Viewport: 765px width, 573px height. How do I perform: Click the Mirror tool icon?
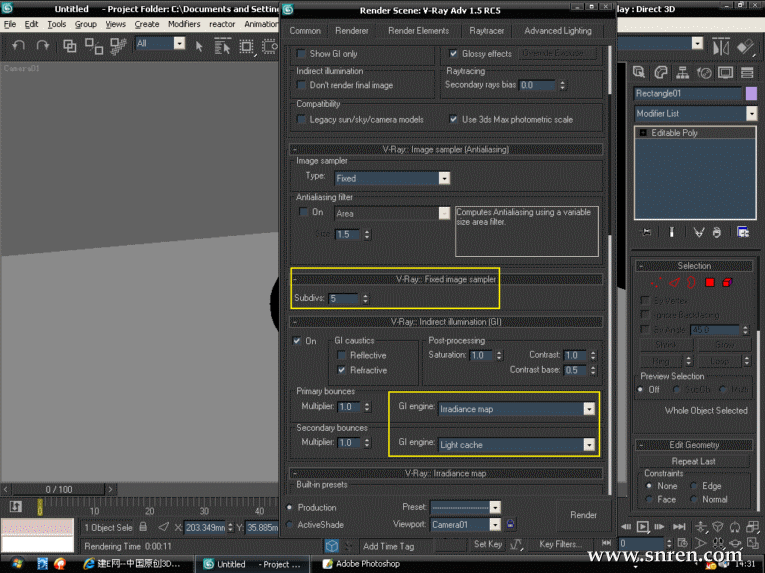(x=721, y=47)
